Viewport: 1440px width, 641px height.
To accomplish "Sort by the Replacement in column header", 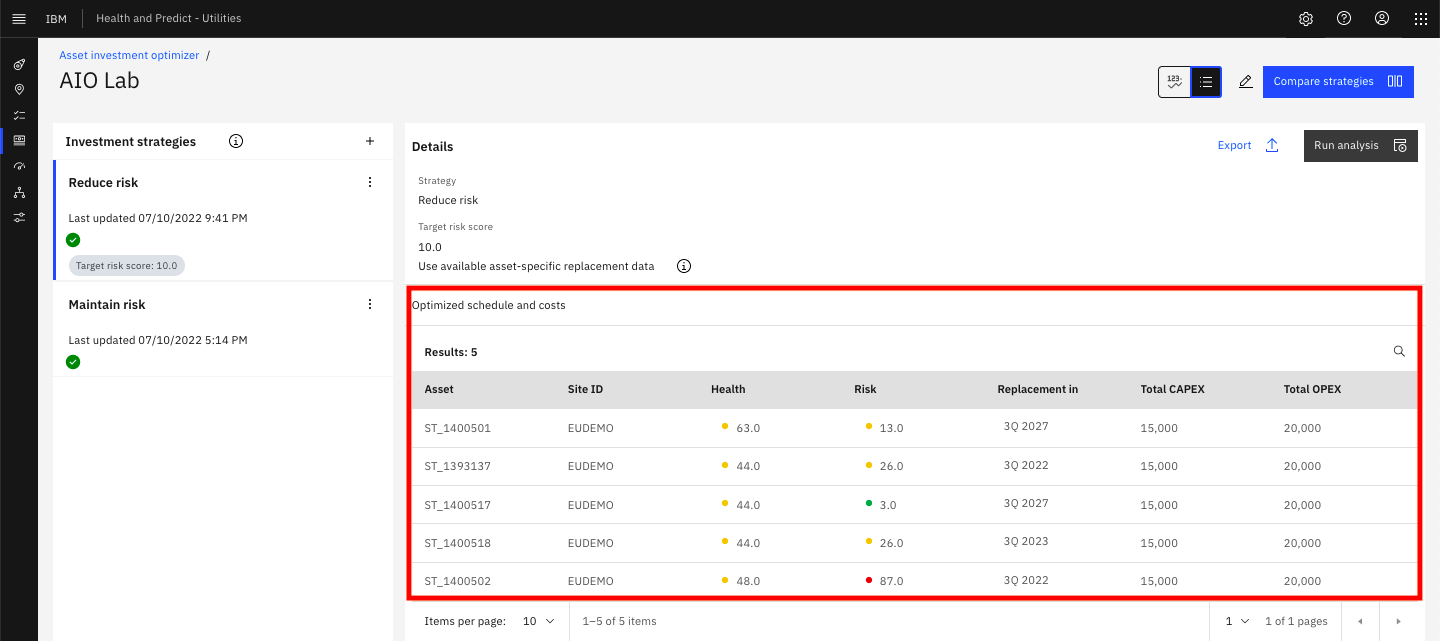I will 1037,390.
